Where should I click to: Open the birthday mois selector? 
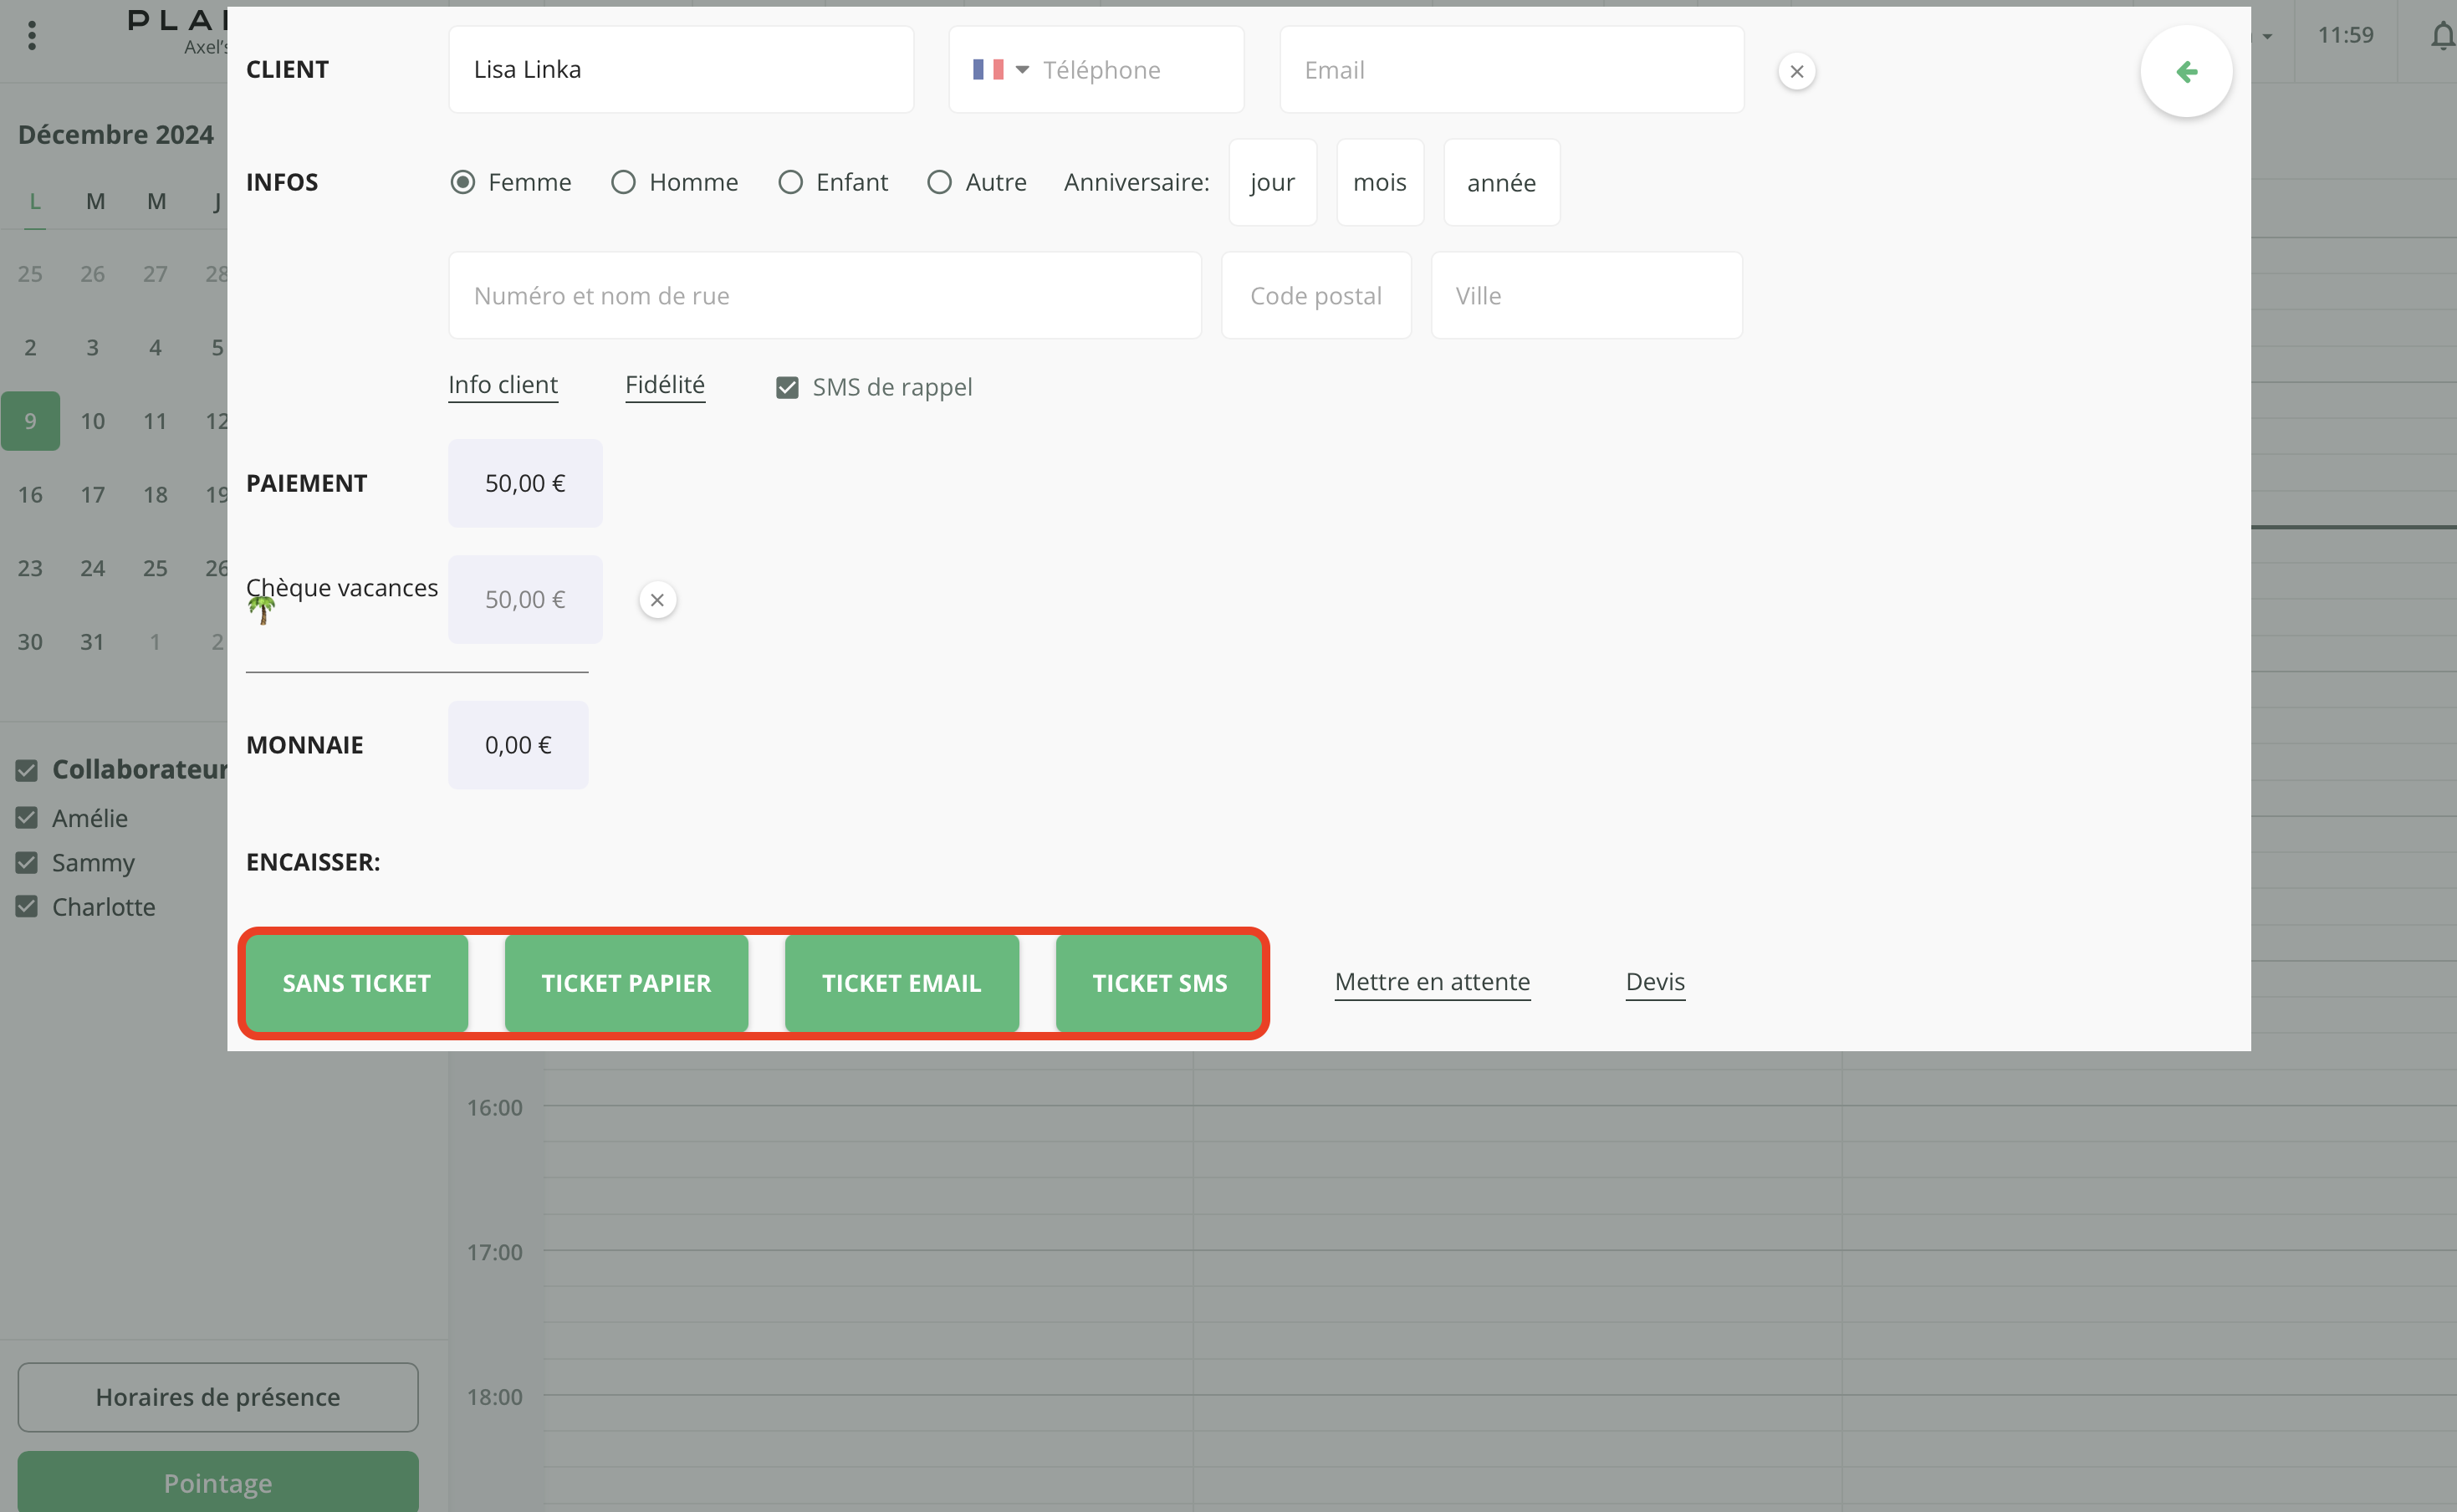1379,183
